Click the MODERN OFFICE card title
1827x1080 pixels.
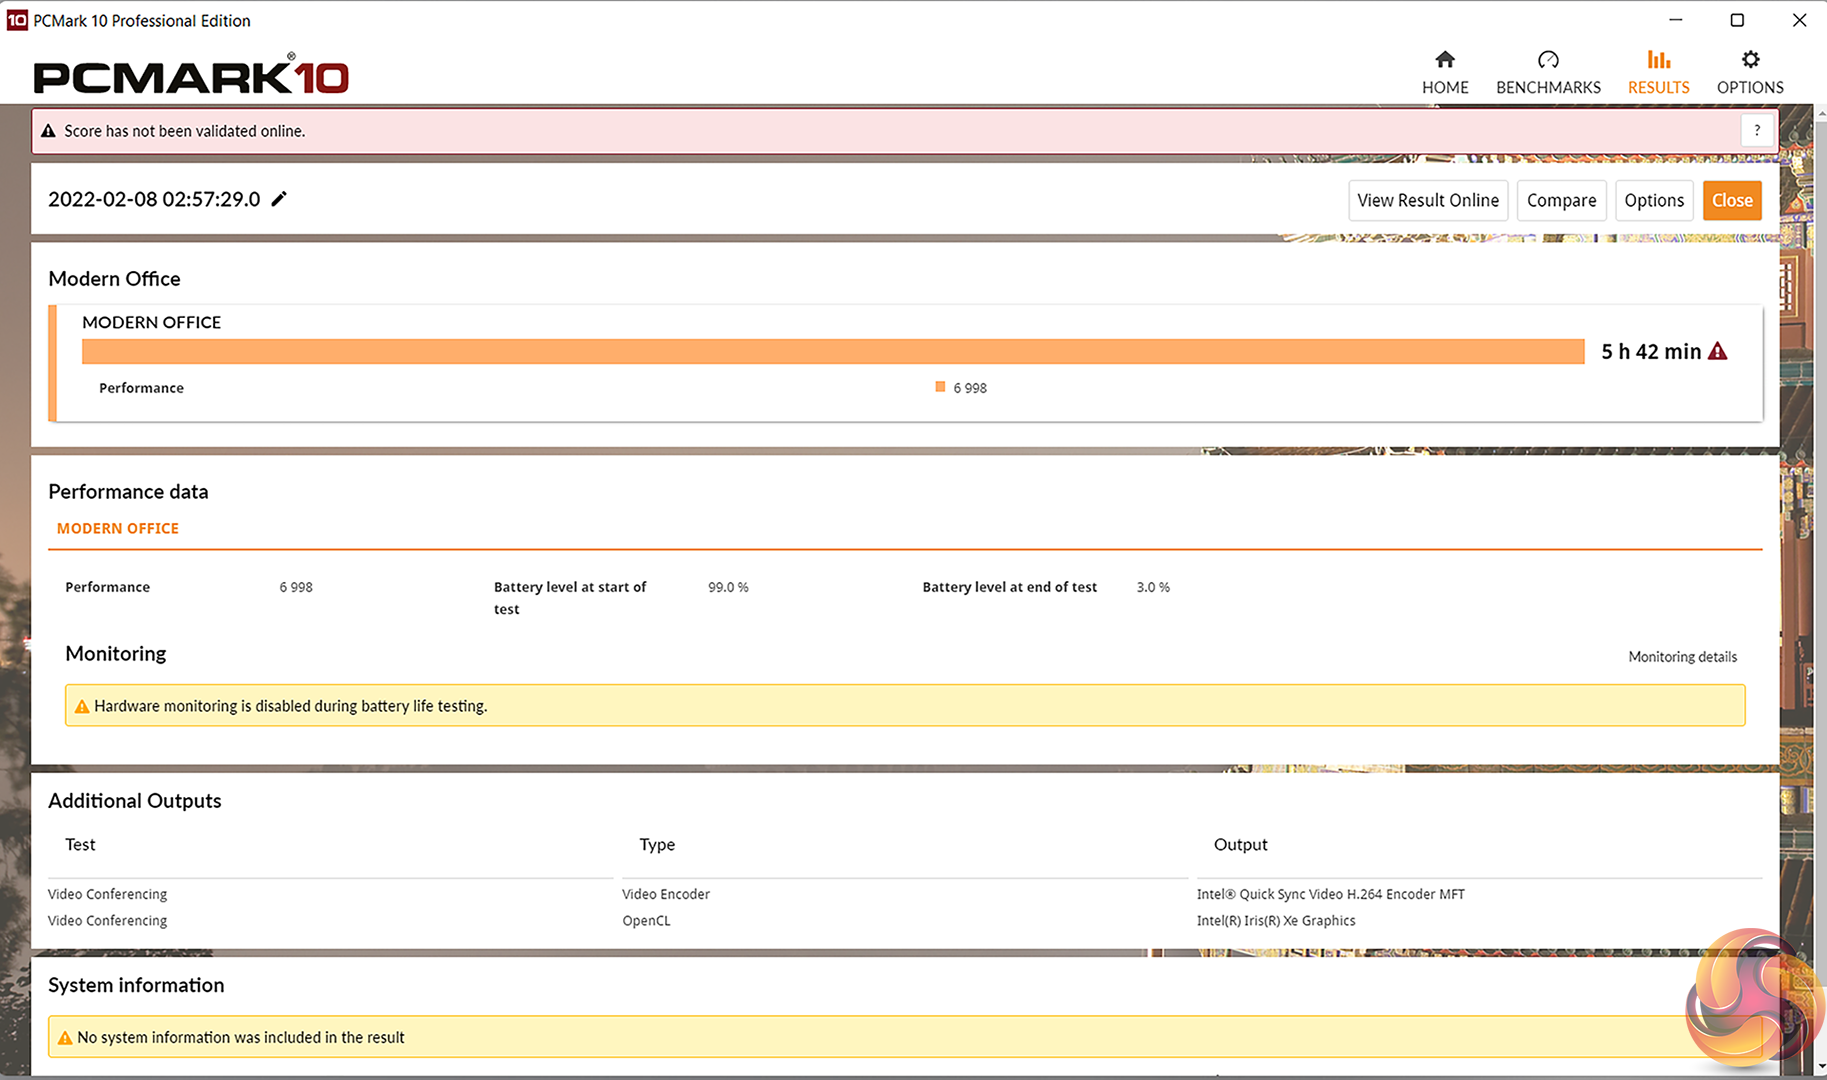coord(152,322)
